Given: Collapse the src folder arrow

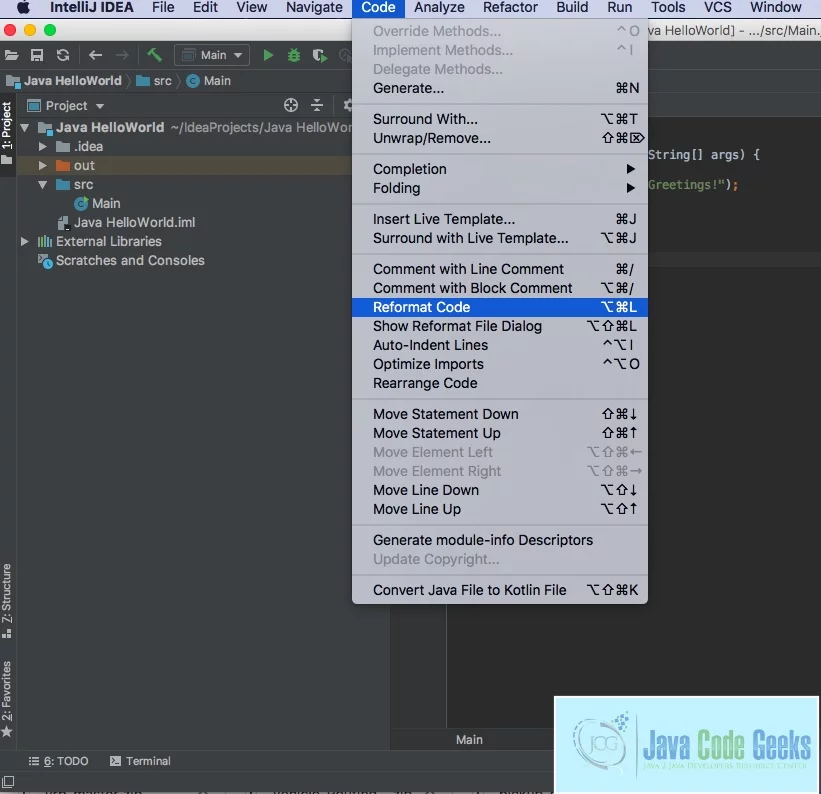Looking at the screenshot, I should click(x=43, y=184).
